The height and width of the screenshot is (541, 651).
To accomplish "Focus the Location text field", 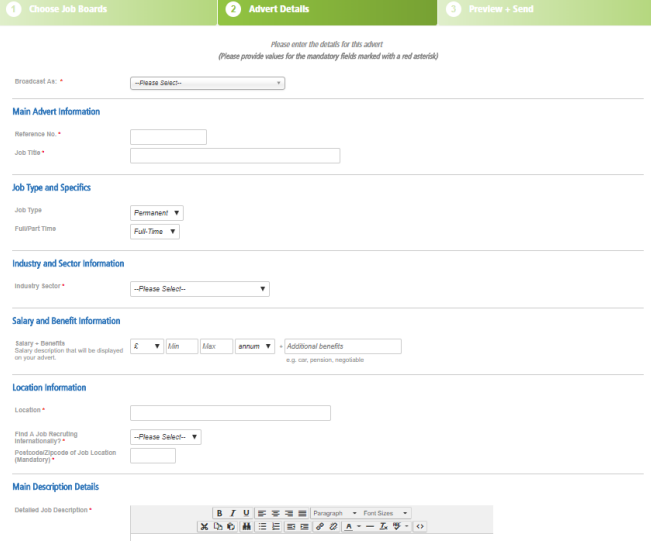I will [x=230, y=413].
